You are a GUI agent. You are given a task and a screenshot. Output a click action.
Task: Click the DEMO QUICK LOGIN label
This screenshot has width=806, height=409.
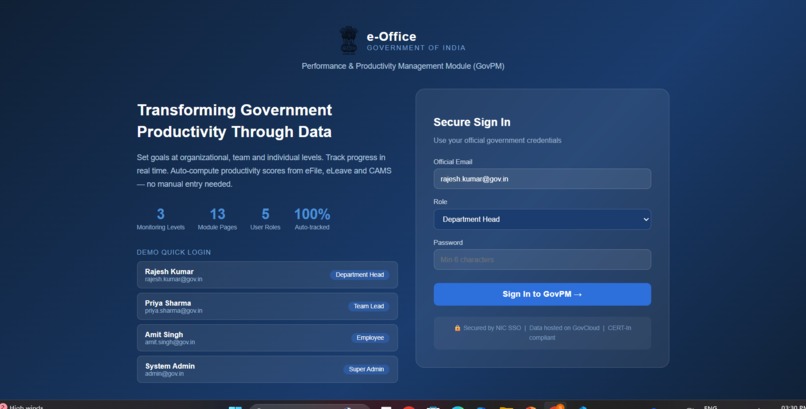(x=174, y=252)
